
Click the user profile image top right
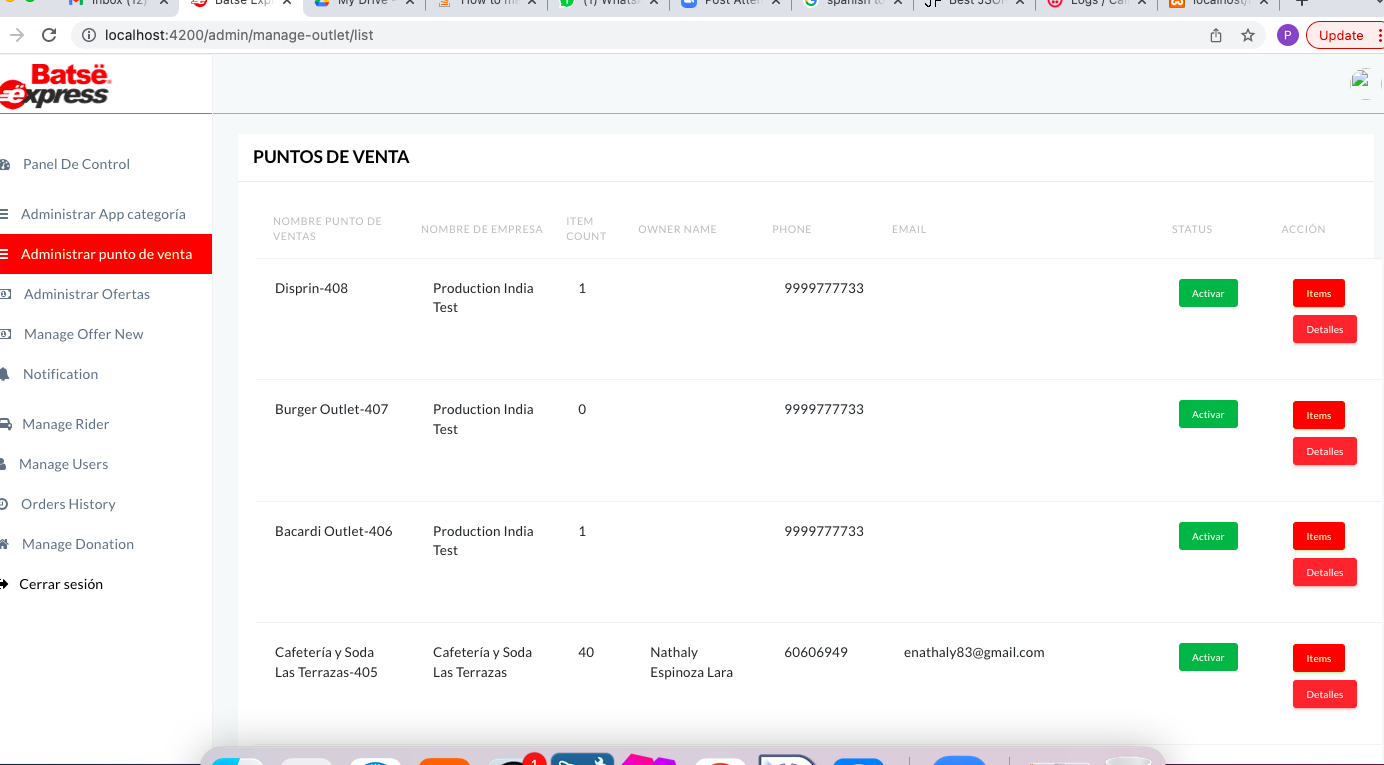pos(1362,82)
